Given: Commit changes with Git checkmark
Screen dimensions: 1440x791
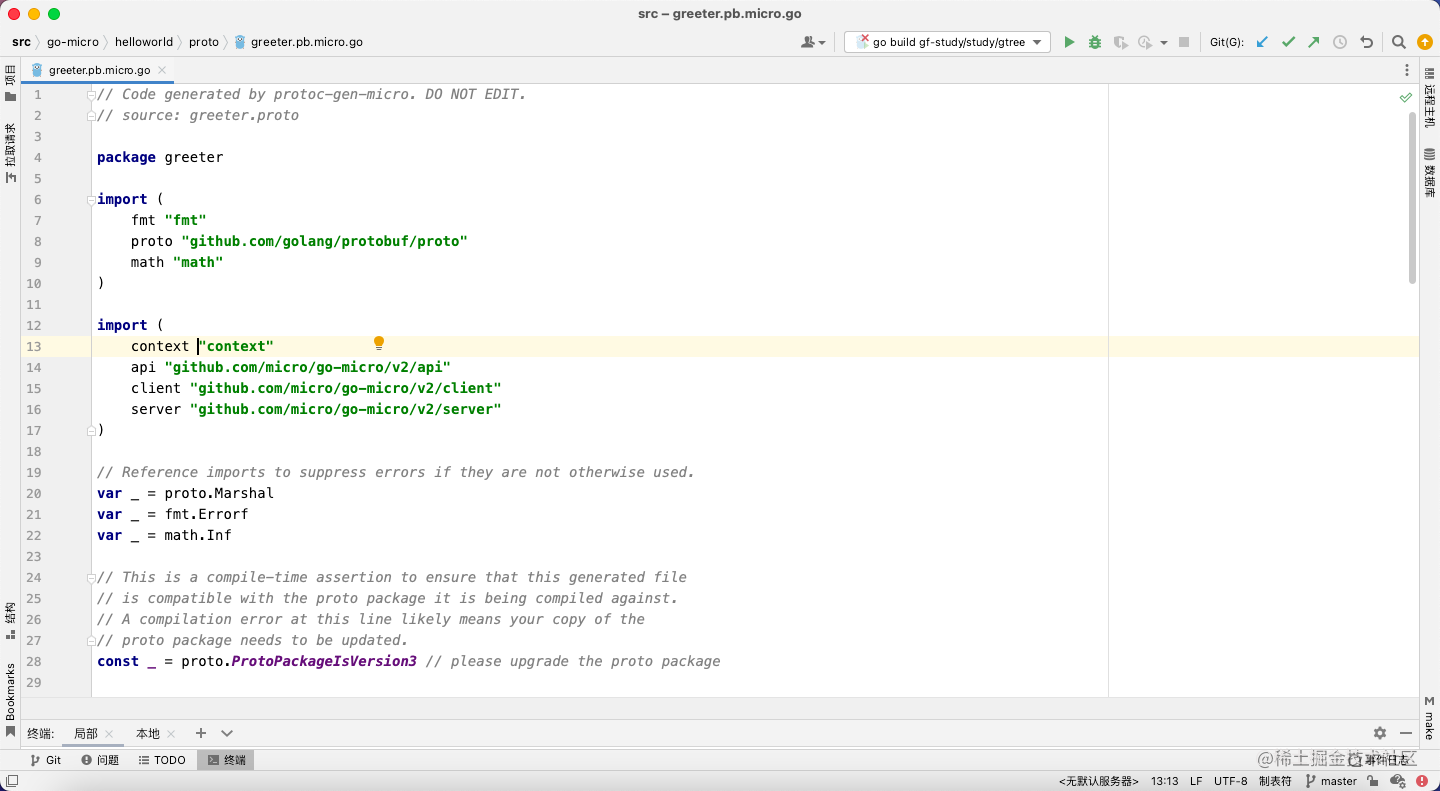Looking at the screenshot, I should tap(1288, 42).
